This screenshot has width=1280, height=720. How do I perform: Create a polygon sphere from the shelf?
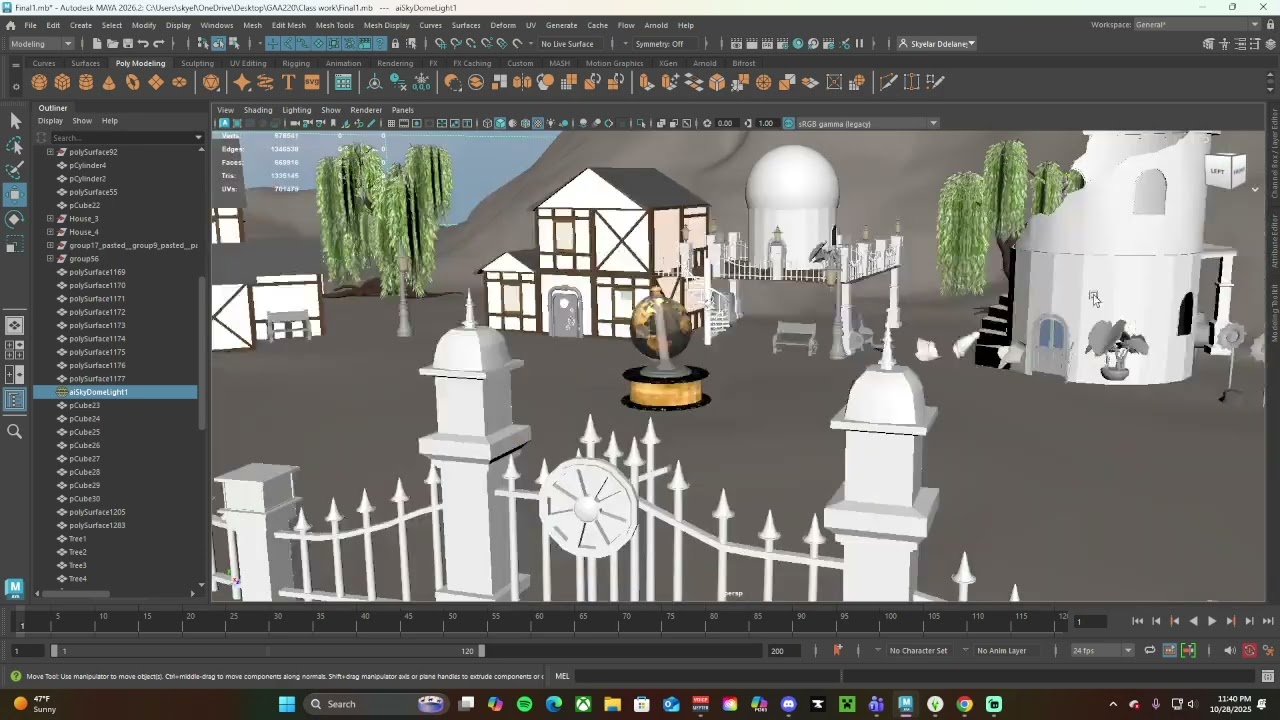pos(39,82)
